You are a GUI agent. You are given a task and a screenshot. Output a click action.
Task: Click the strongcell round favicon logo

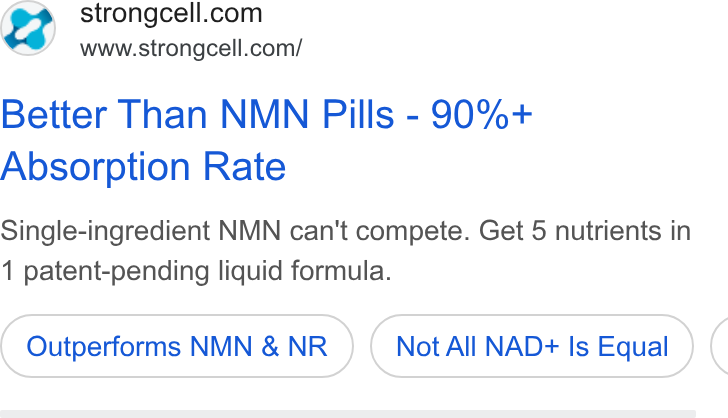(x=28, y=28)
